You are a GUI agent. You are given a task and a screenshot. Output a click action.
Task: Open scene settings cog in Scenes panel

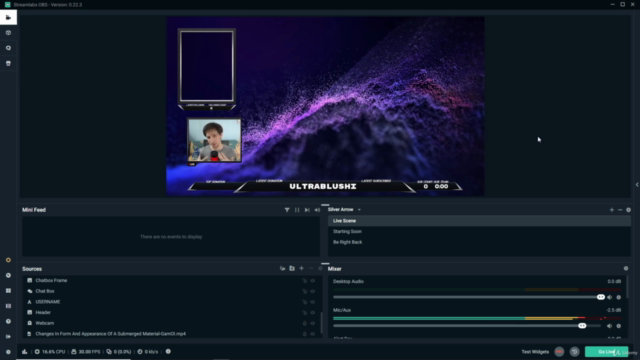(629, 210)
